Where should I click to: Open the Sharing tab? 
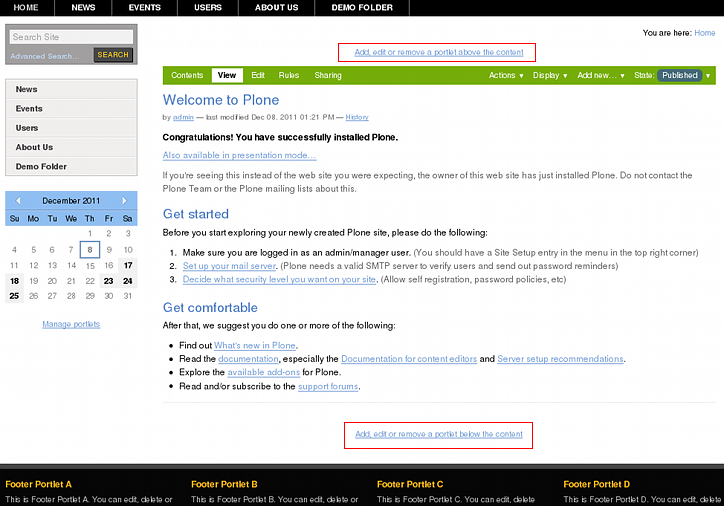[328, 75]
